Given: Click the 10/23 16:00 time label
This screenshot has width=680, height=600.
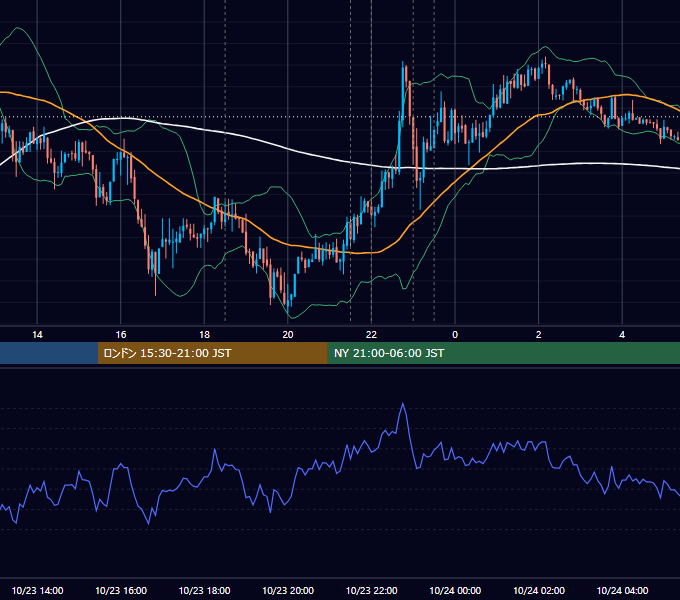Looking at the screenshot, I should click(121, 590).
